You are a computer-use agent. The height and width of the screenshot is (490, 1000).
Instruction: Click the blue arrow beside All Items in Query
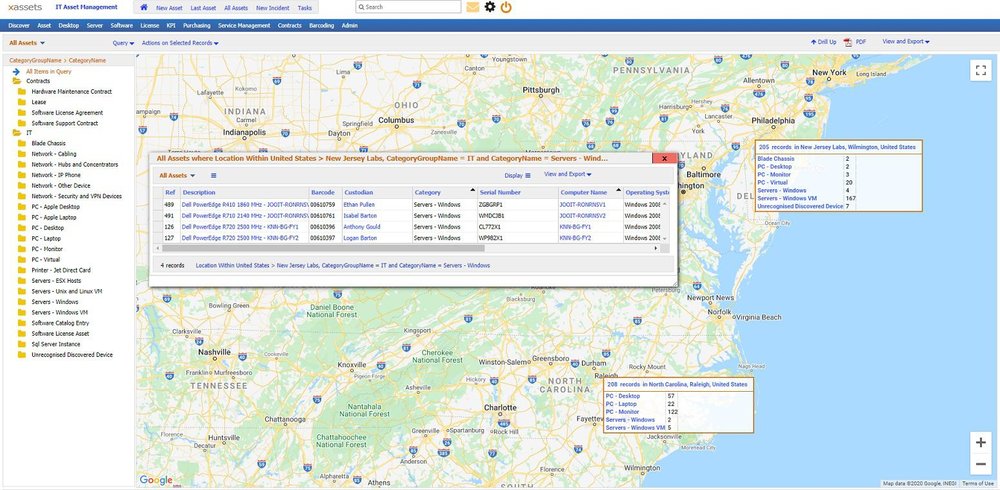coord(17,71)
